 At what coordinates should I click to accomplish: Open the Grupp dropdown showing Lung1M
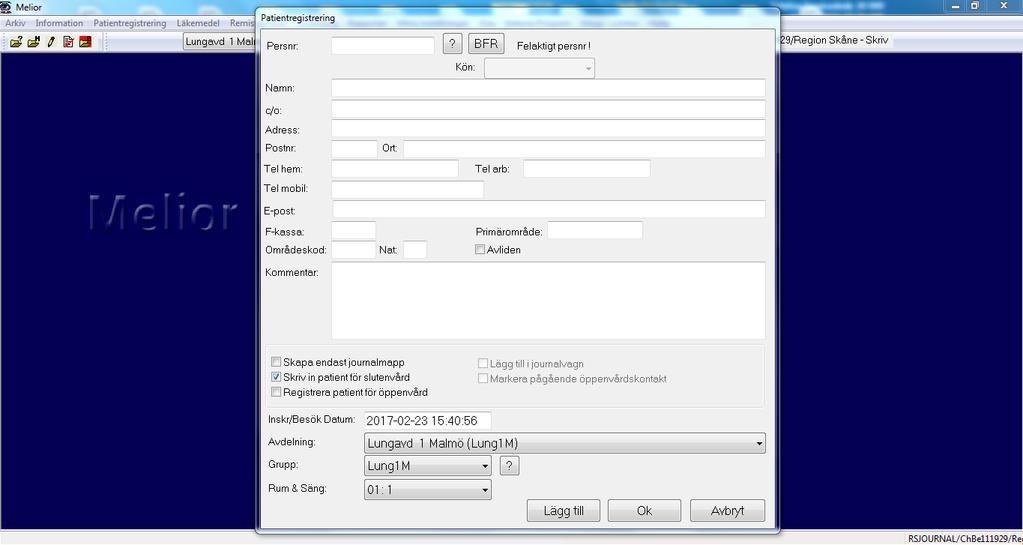[427, 466]
